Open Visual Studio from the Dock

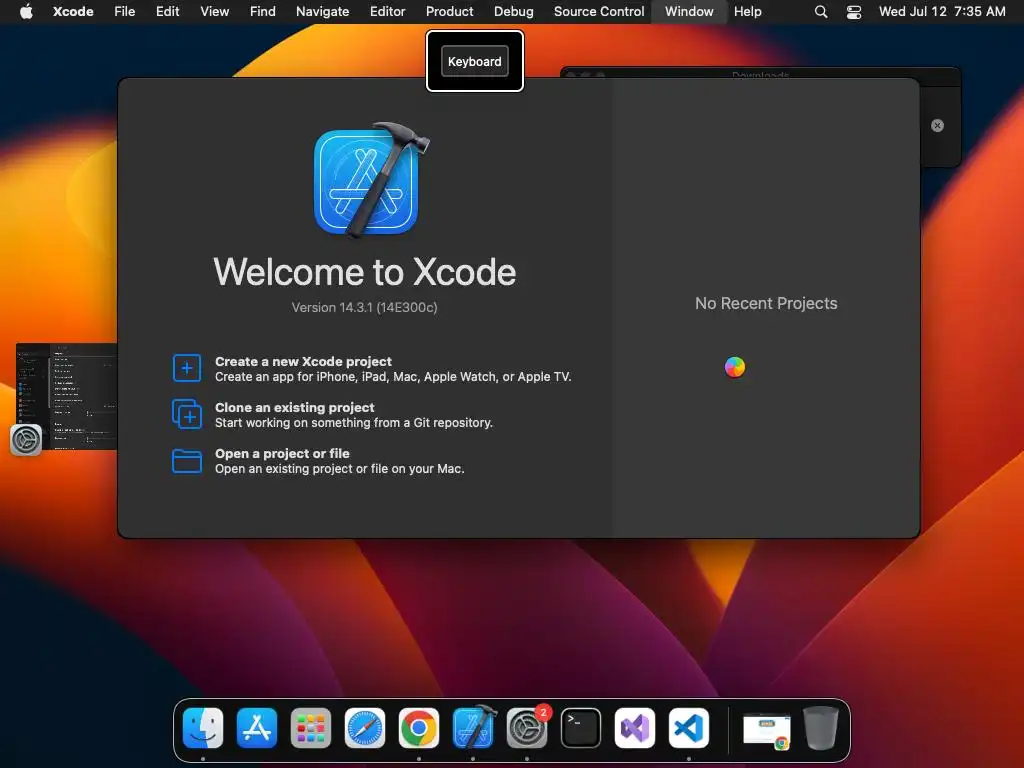(x=635, y=728)
